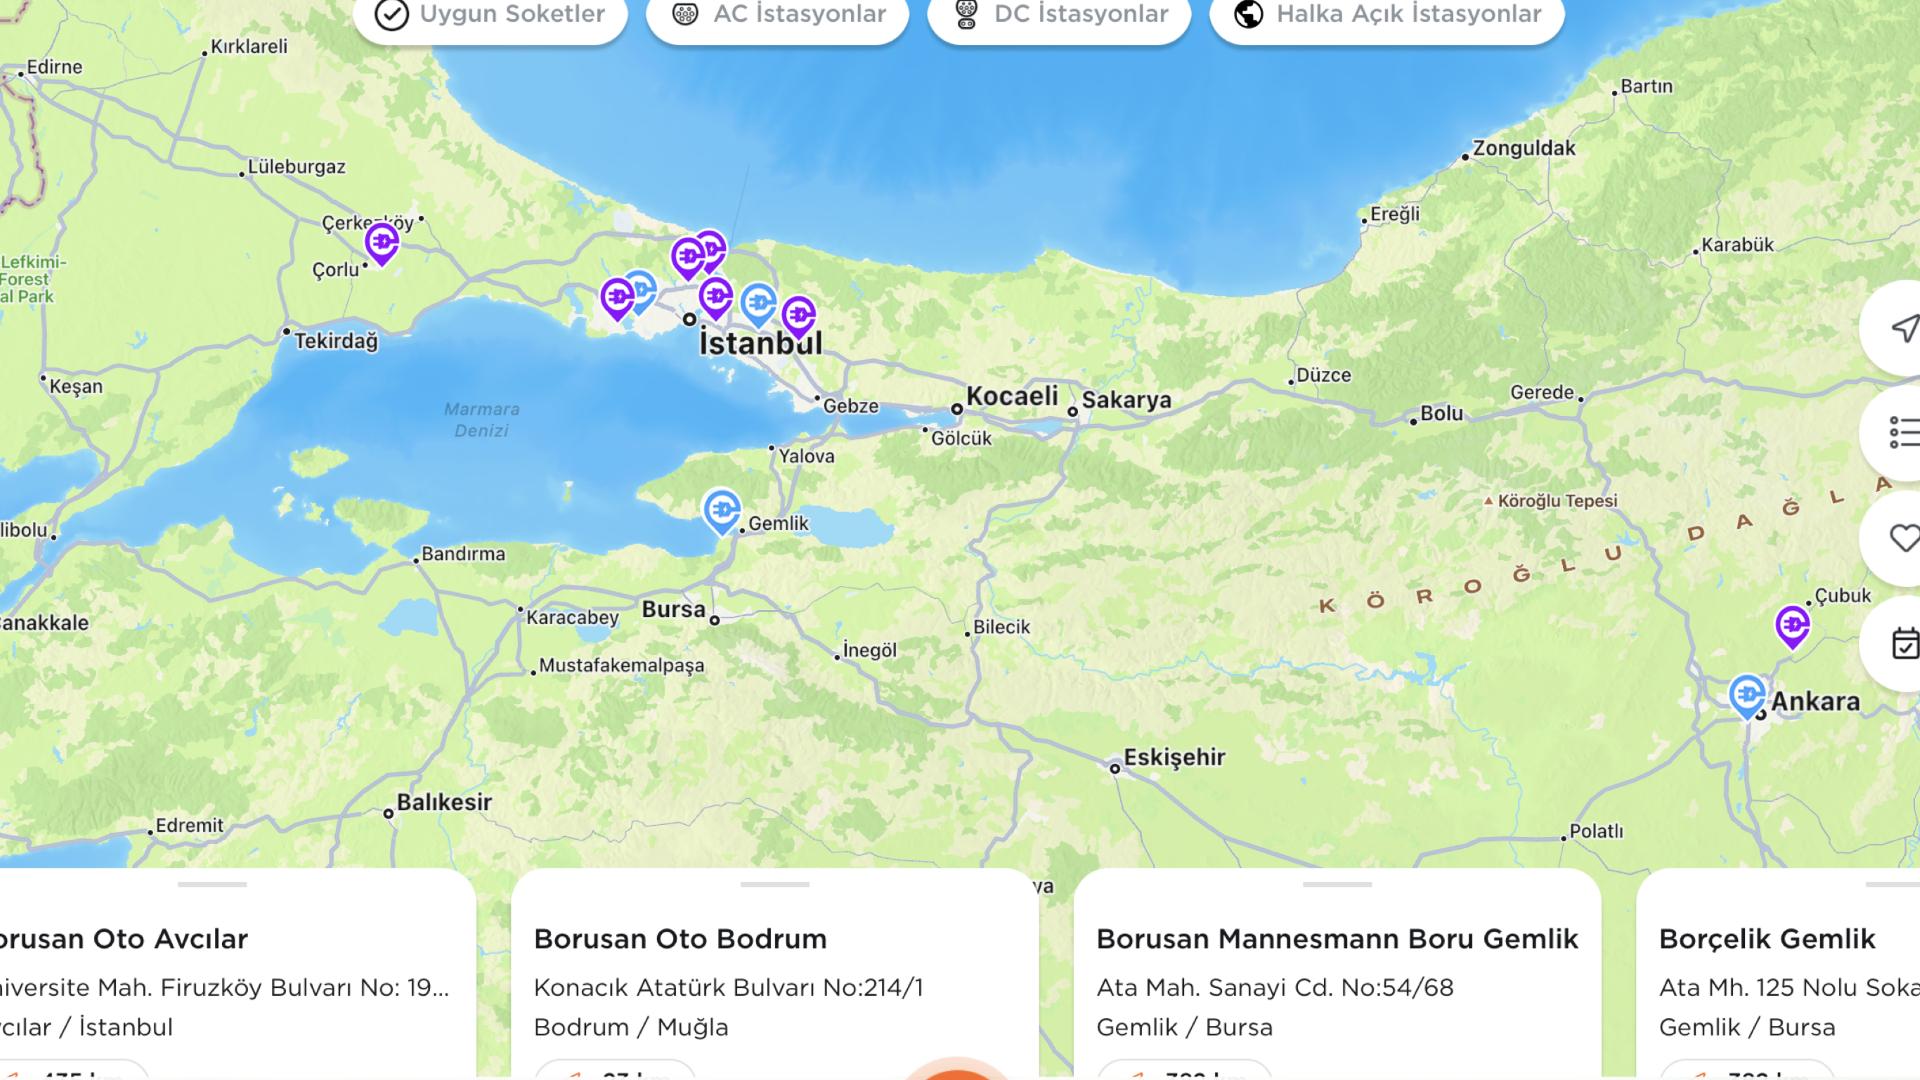Select blue charger pin near Gemlik

coord(721,511)
